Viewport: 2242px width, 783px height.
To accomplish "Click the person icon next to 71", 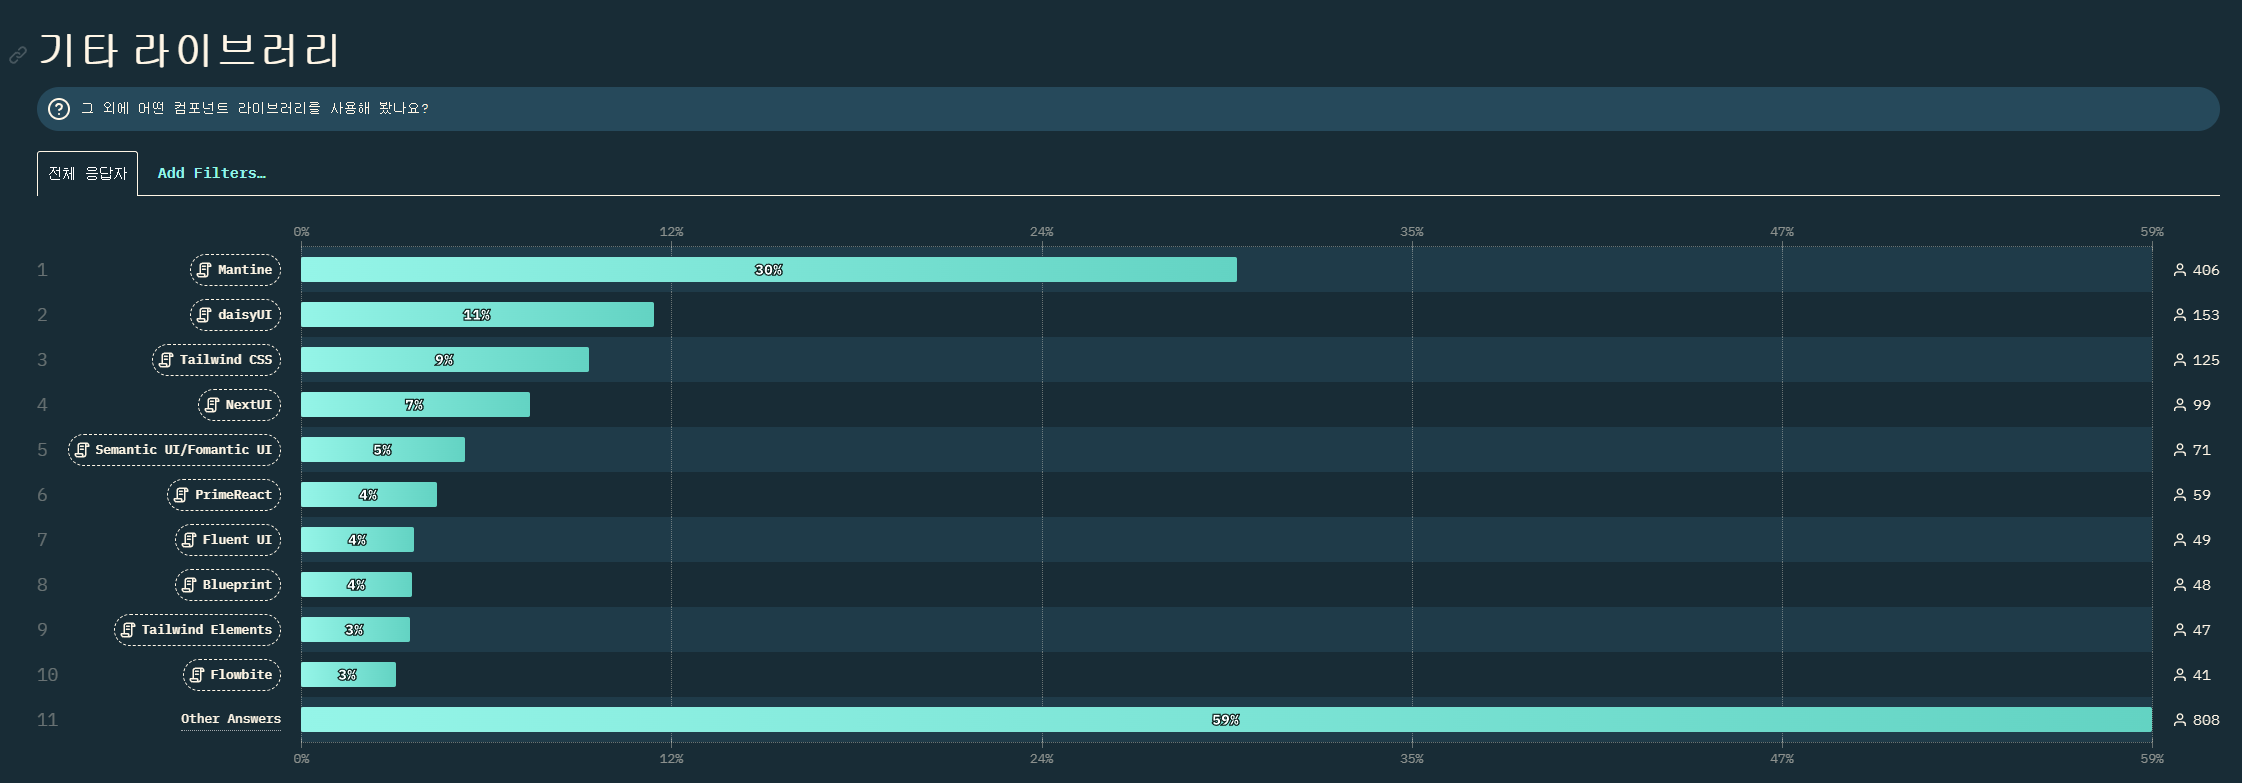I will pos(2180,450).
